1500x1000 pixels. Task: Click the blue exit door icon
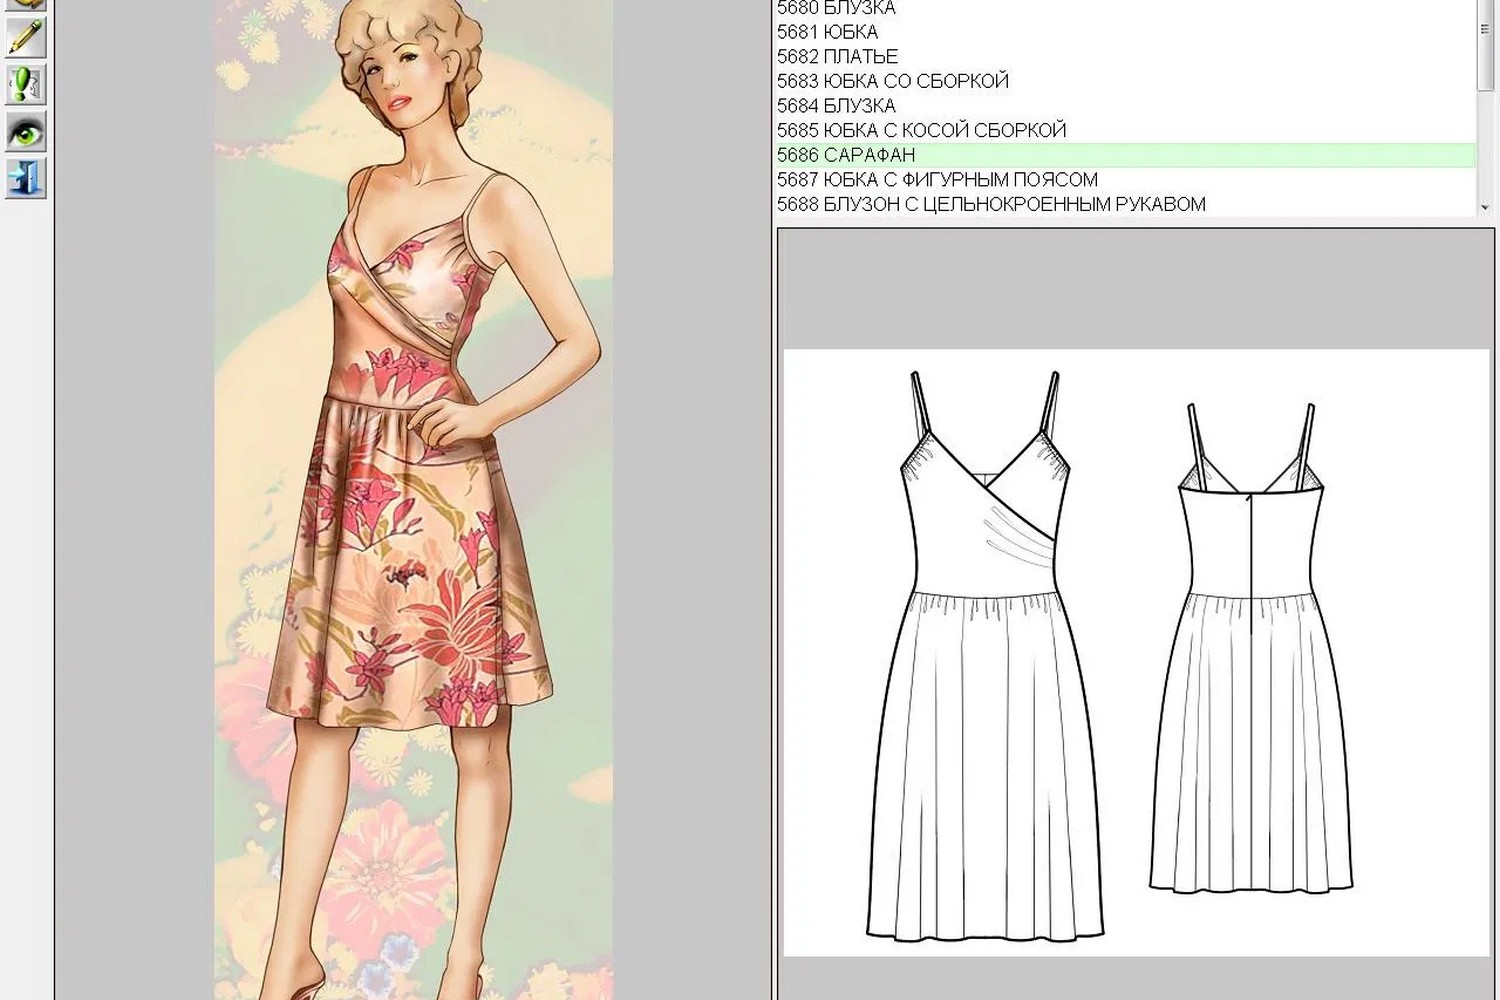[x=25, y=178]
